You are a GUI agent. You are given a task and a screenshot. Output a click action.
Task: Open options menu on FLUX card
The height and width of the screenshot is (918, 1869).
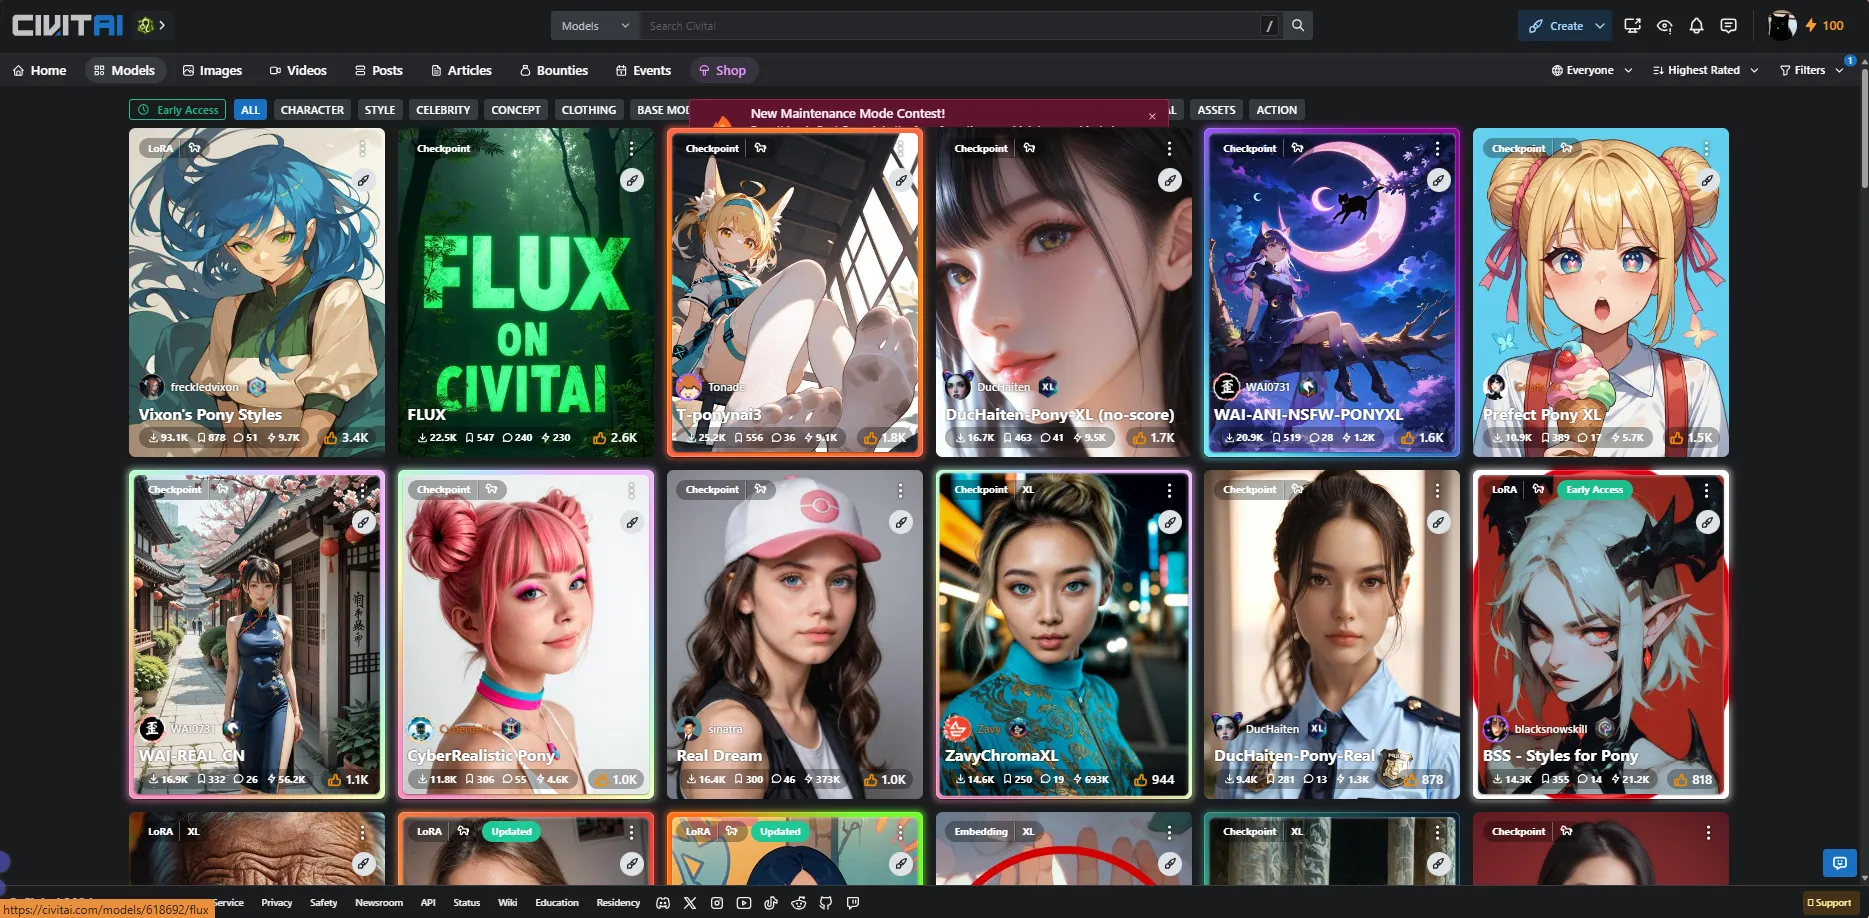pos(632,148)
